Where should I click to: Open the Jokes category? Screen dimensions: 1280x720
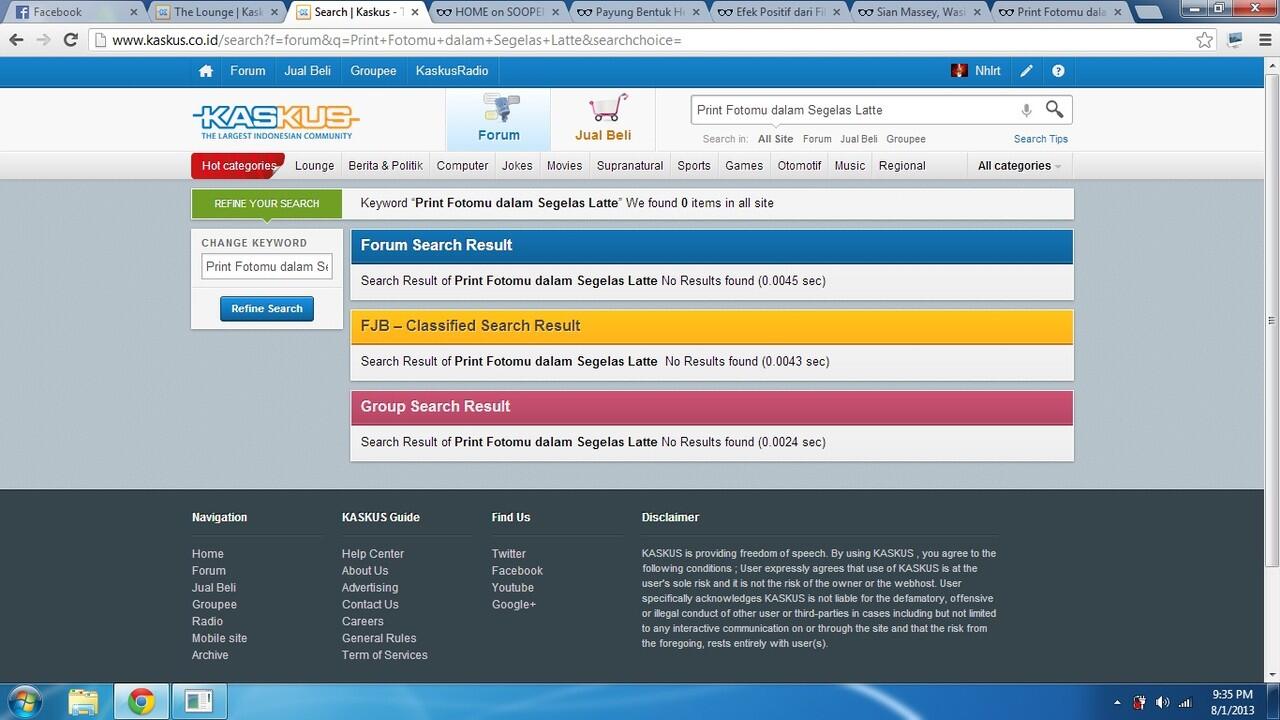tap(517, 166)
